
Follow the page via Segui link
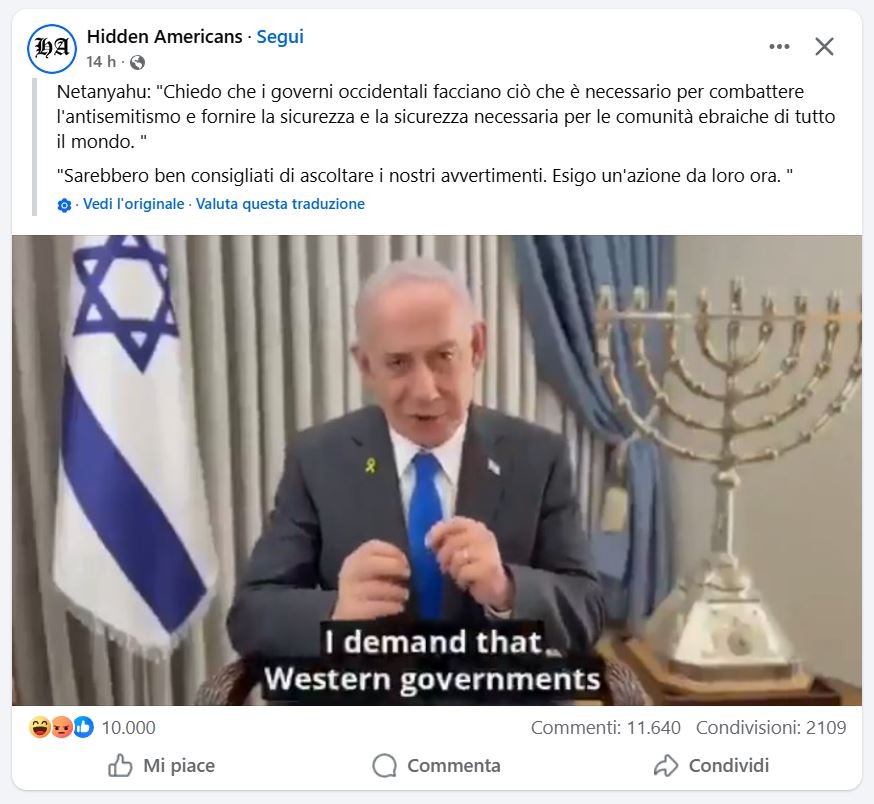pyautogui.click(x=280, y=37)
